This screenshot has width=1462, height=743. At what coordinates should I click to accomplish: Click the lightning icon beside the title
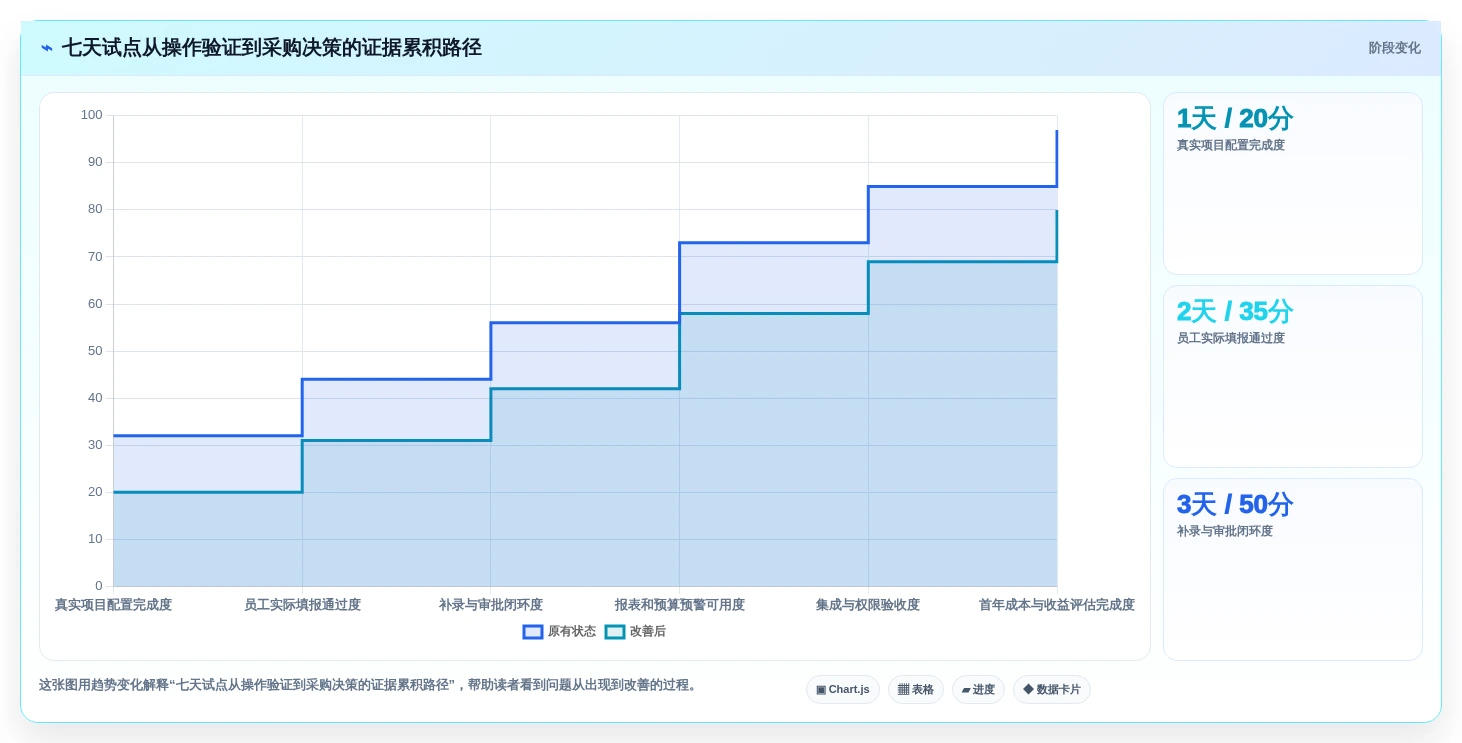46,48
